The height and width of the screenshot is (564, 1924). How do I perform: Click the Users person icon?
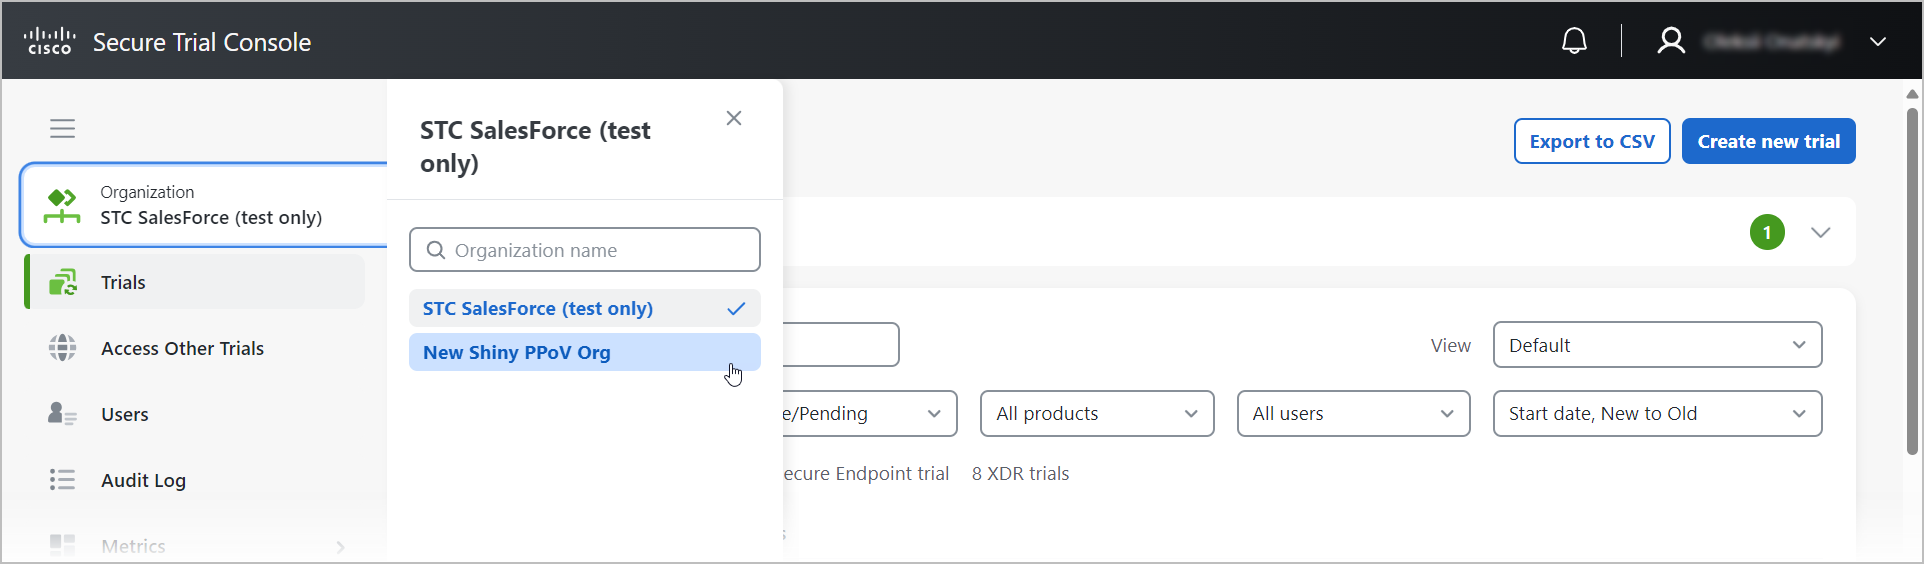[62, 414]
